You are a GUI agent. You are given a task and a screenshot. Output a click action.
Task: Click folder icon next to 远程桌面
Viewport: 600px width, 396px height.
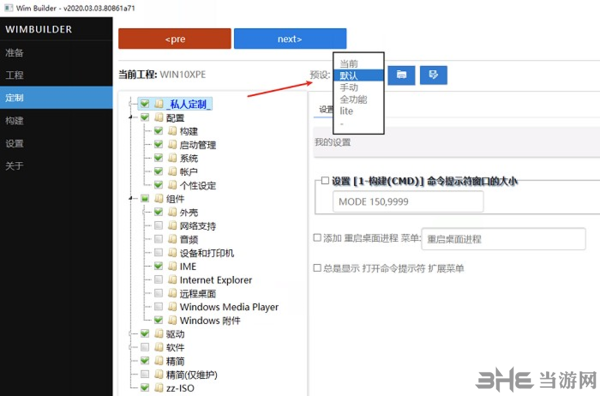[173, 293]
